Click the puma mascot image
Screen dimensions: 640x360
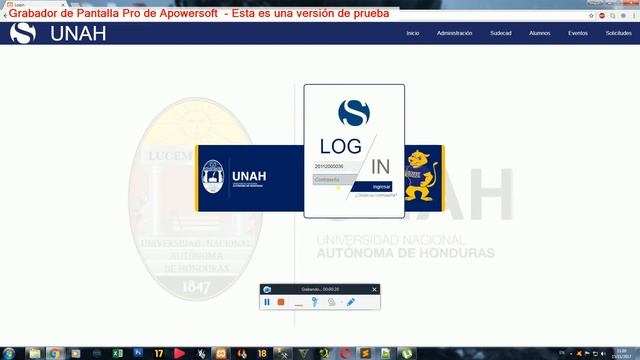pyautogui.click(x=421, y=176)
